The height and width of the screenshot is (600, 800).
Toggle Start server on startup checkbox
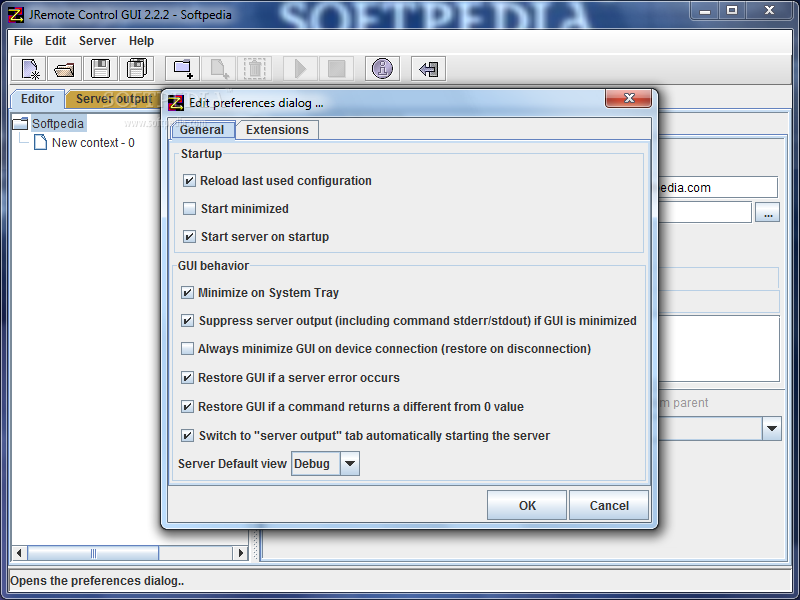[x=189, y=236]
